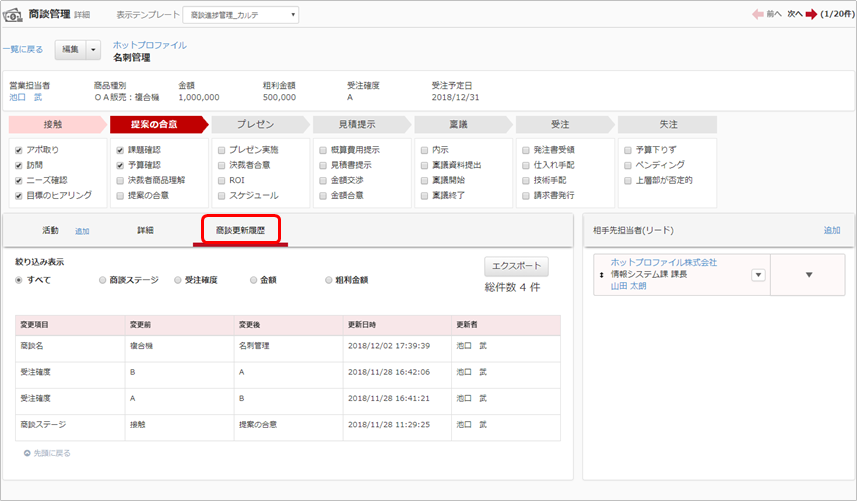Uncheck 目標のヒアリング checkbox
This screenshot has height=501, width=857.
point(19,196)
